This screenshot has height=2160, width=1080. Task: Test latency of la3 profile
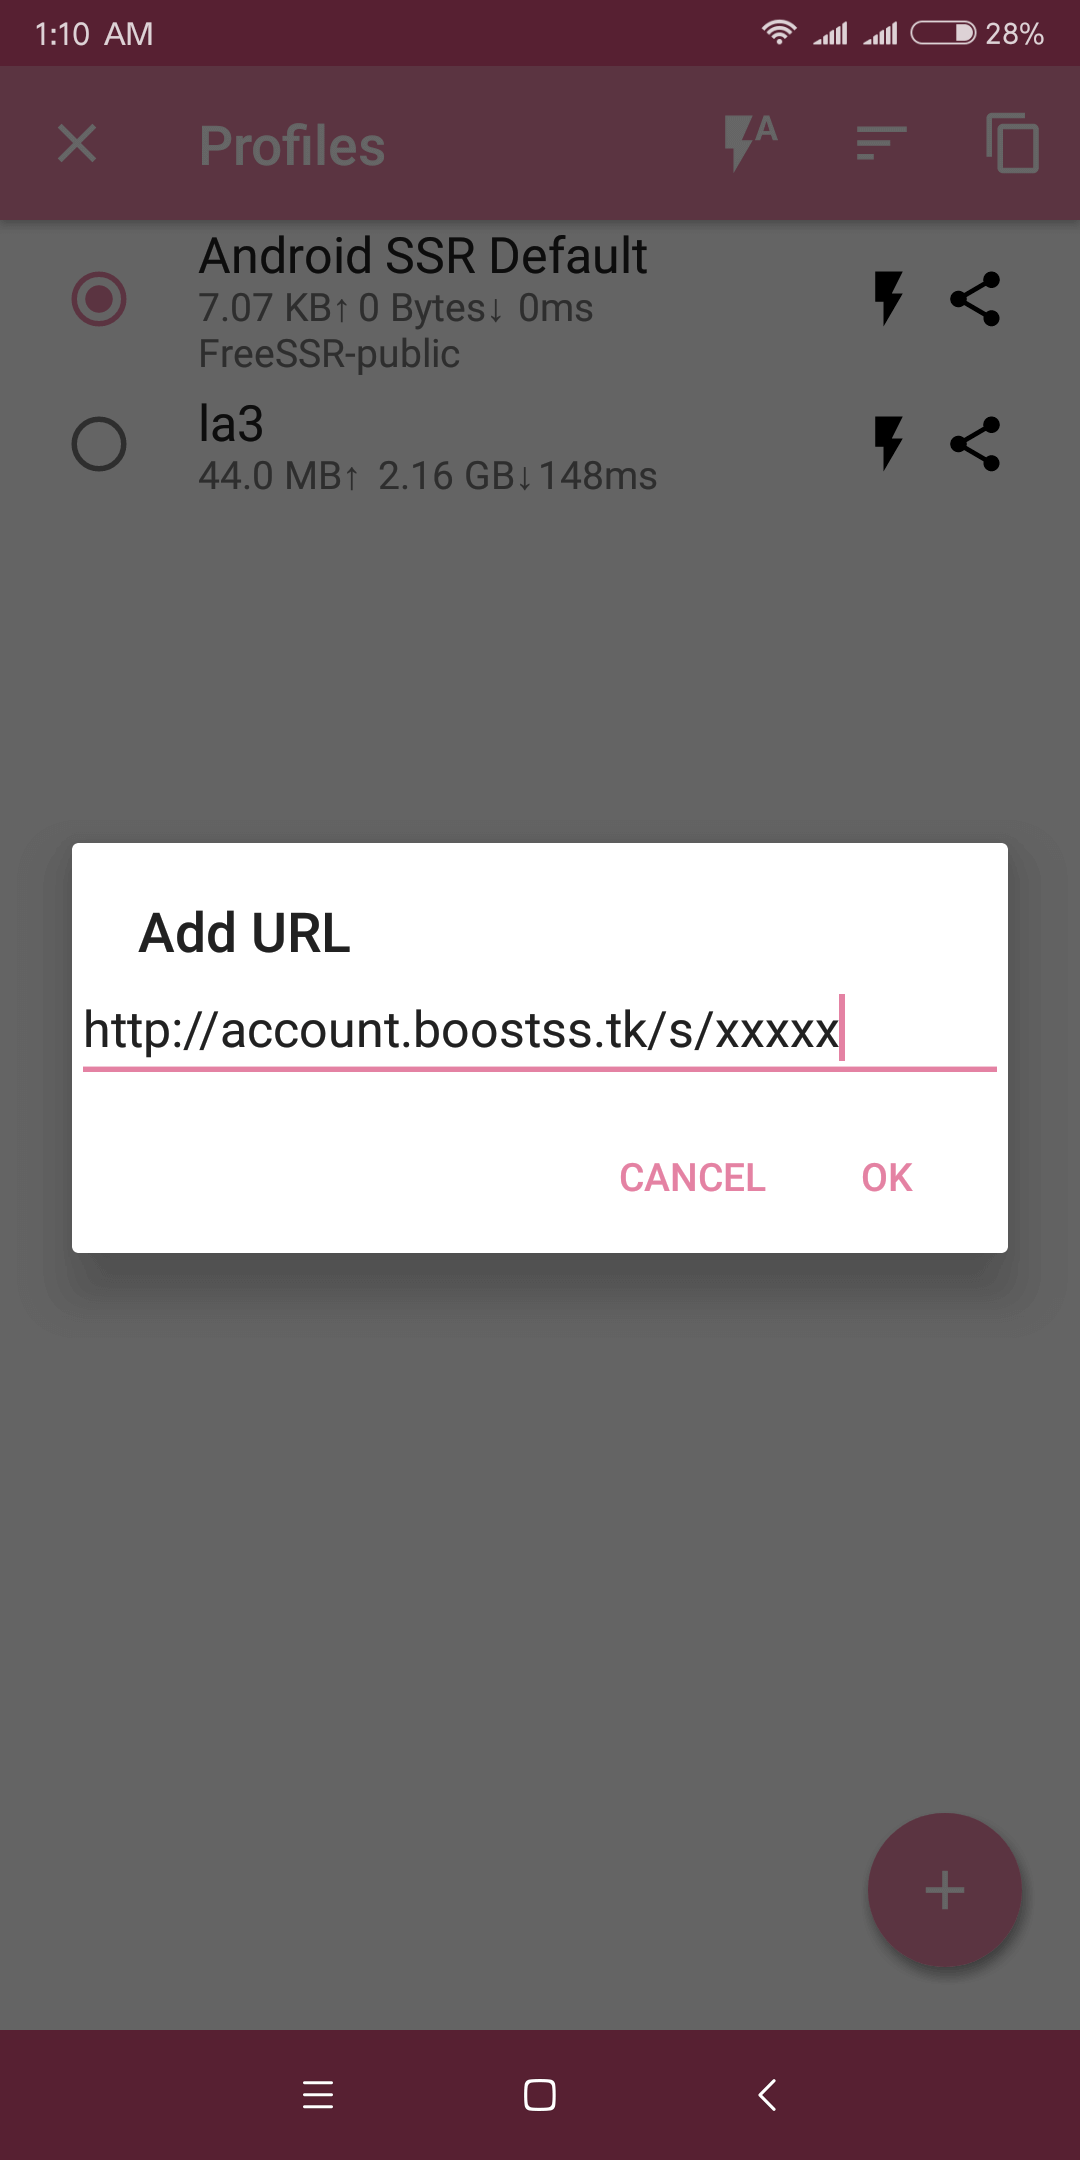tap(887, 443)
